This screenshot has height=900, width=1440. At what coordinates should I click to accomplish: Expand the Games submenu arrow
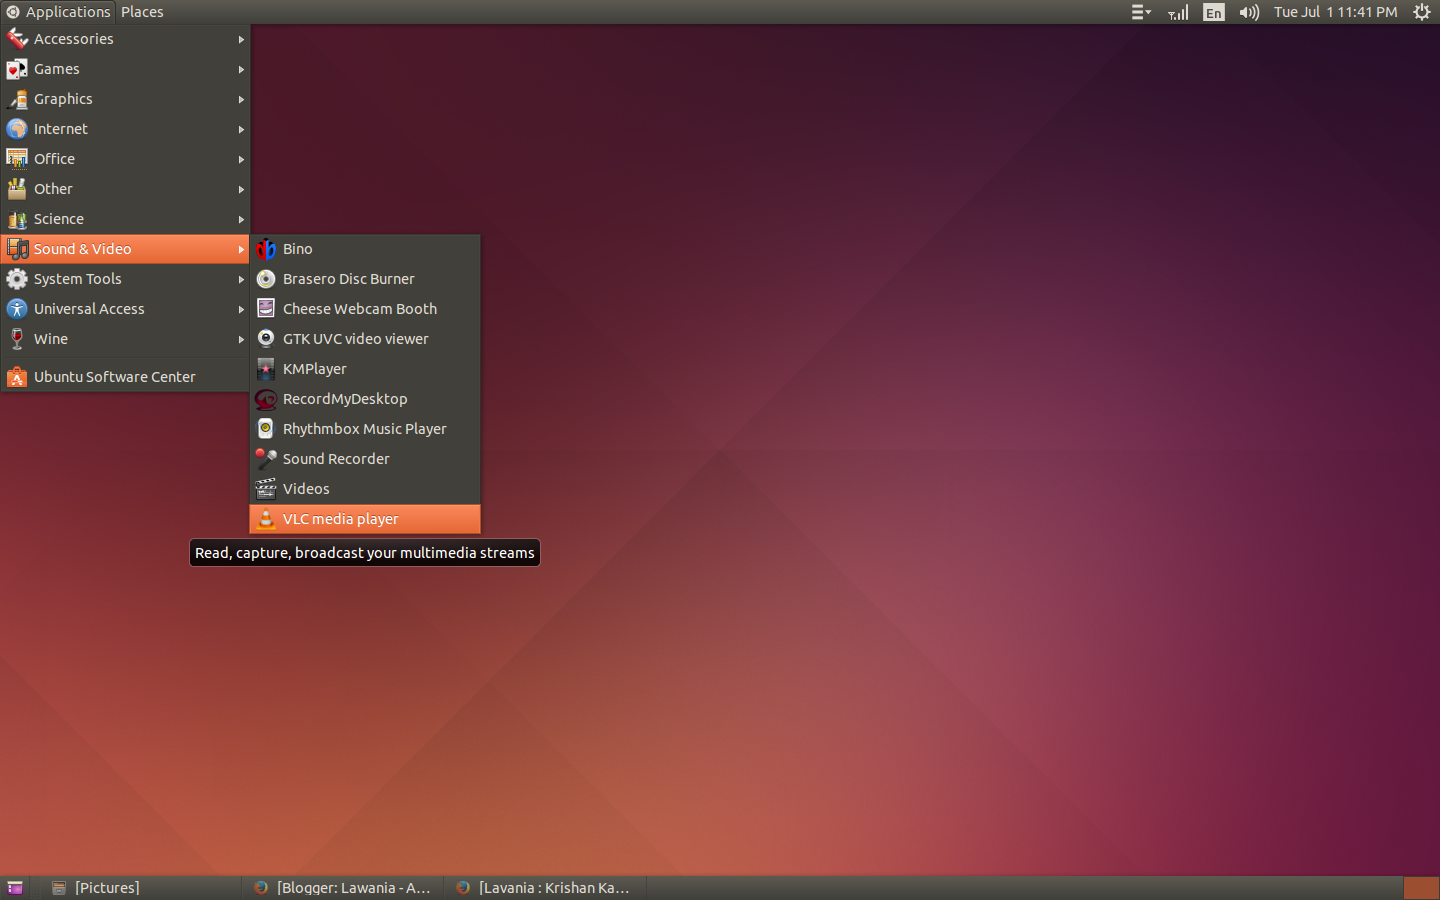(241, 69)
